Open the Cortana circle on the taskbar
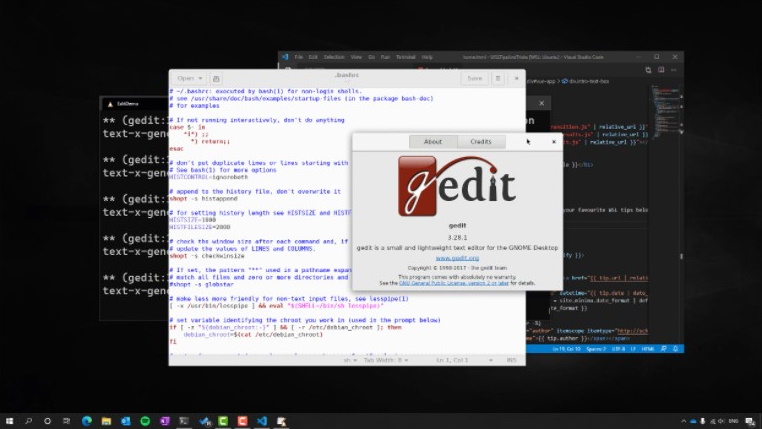 46,421
